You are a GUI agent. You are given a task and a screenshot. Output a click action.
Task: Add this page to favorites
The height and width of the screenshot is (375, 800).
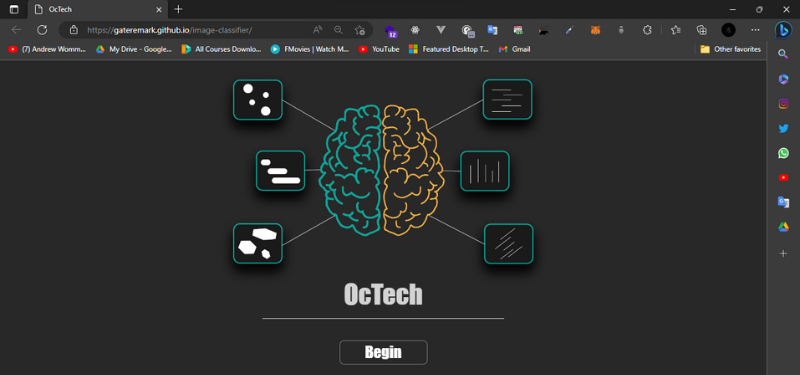[360, 30]
